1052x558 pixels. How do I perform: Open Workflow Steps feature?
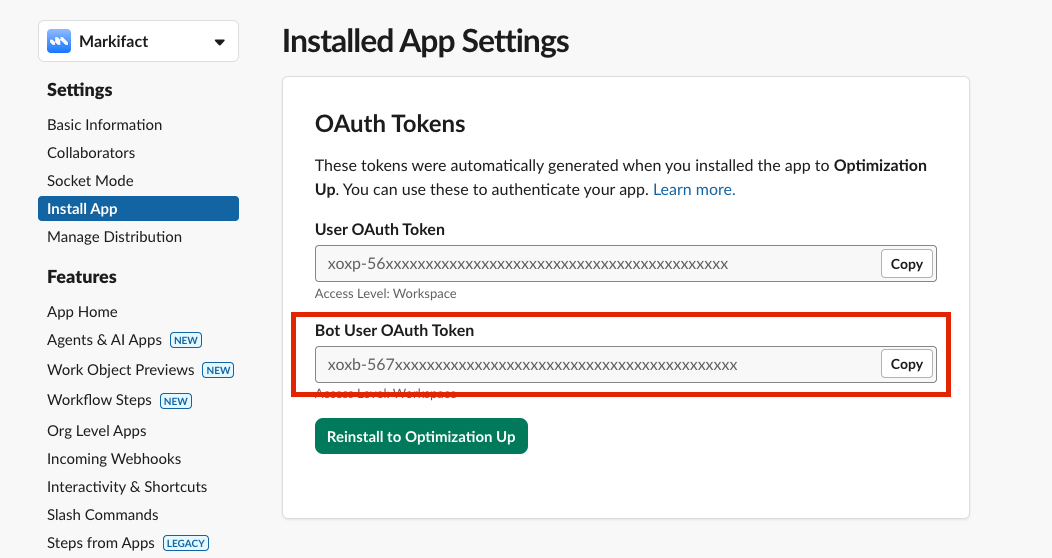point(99,400)
